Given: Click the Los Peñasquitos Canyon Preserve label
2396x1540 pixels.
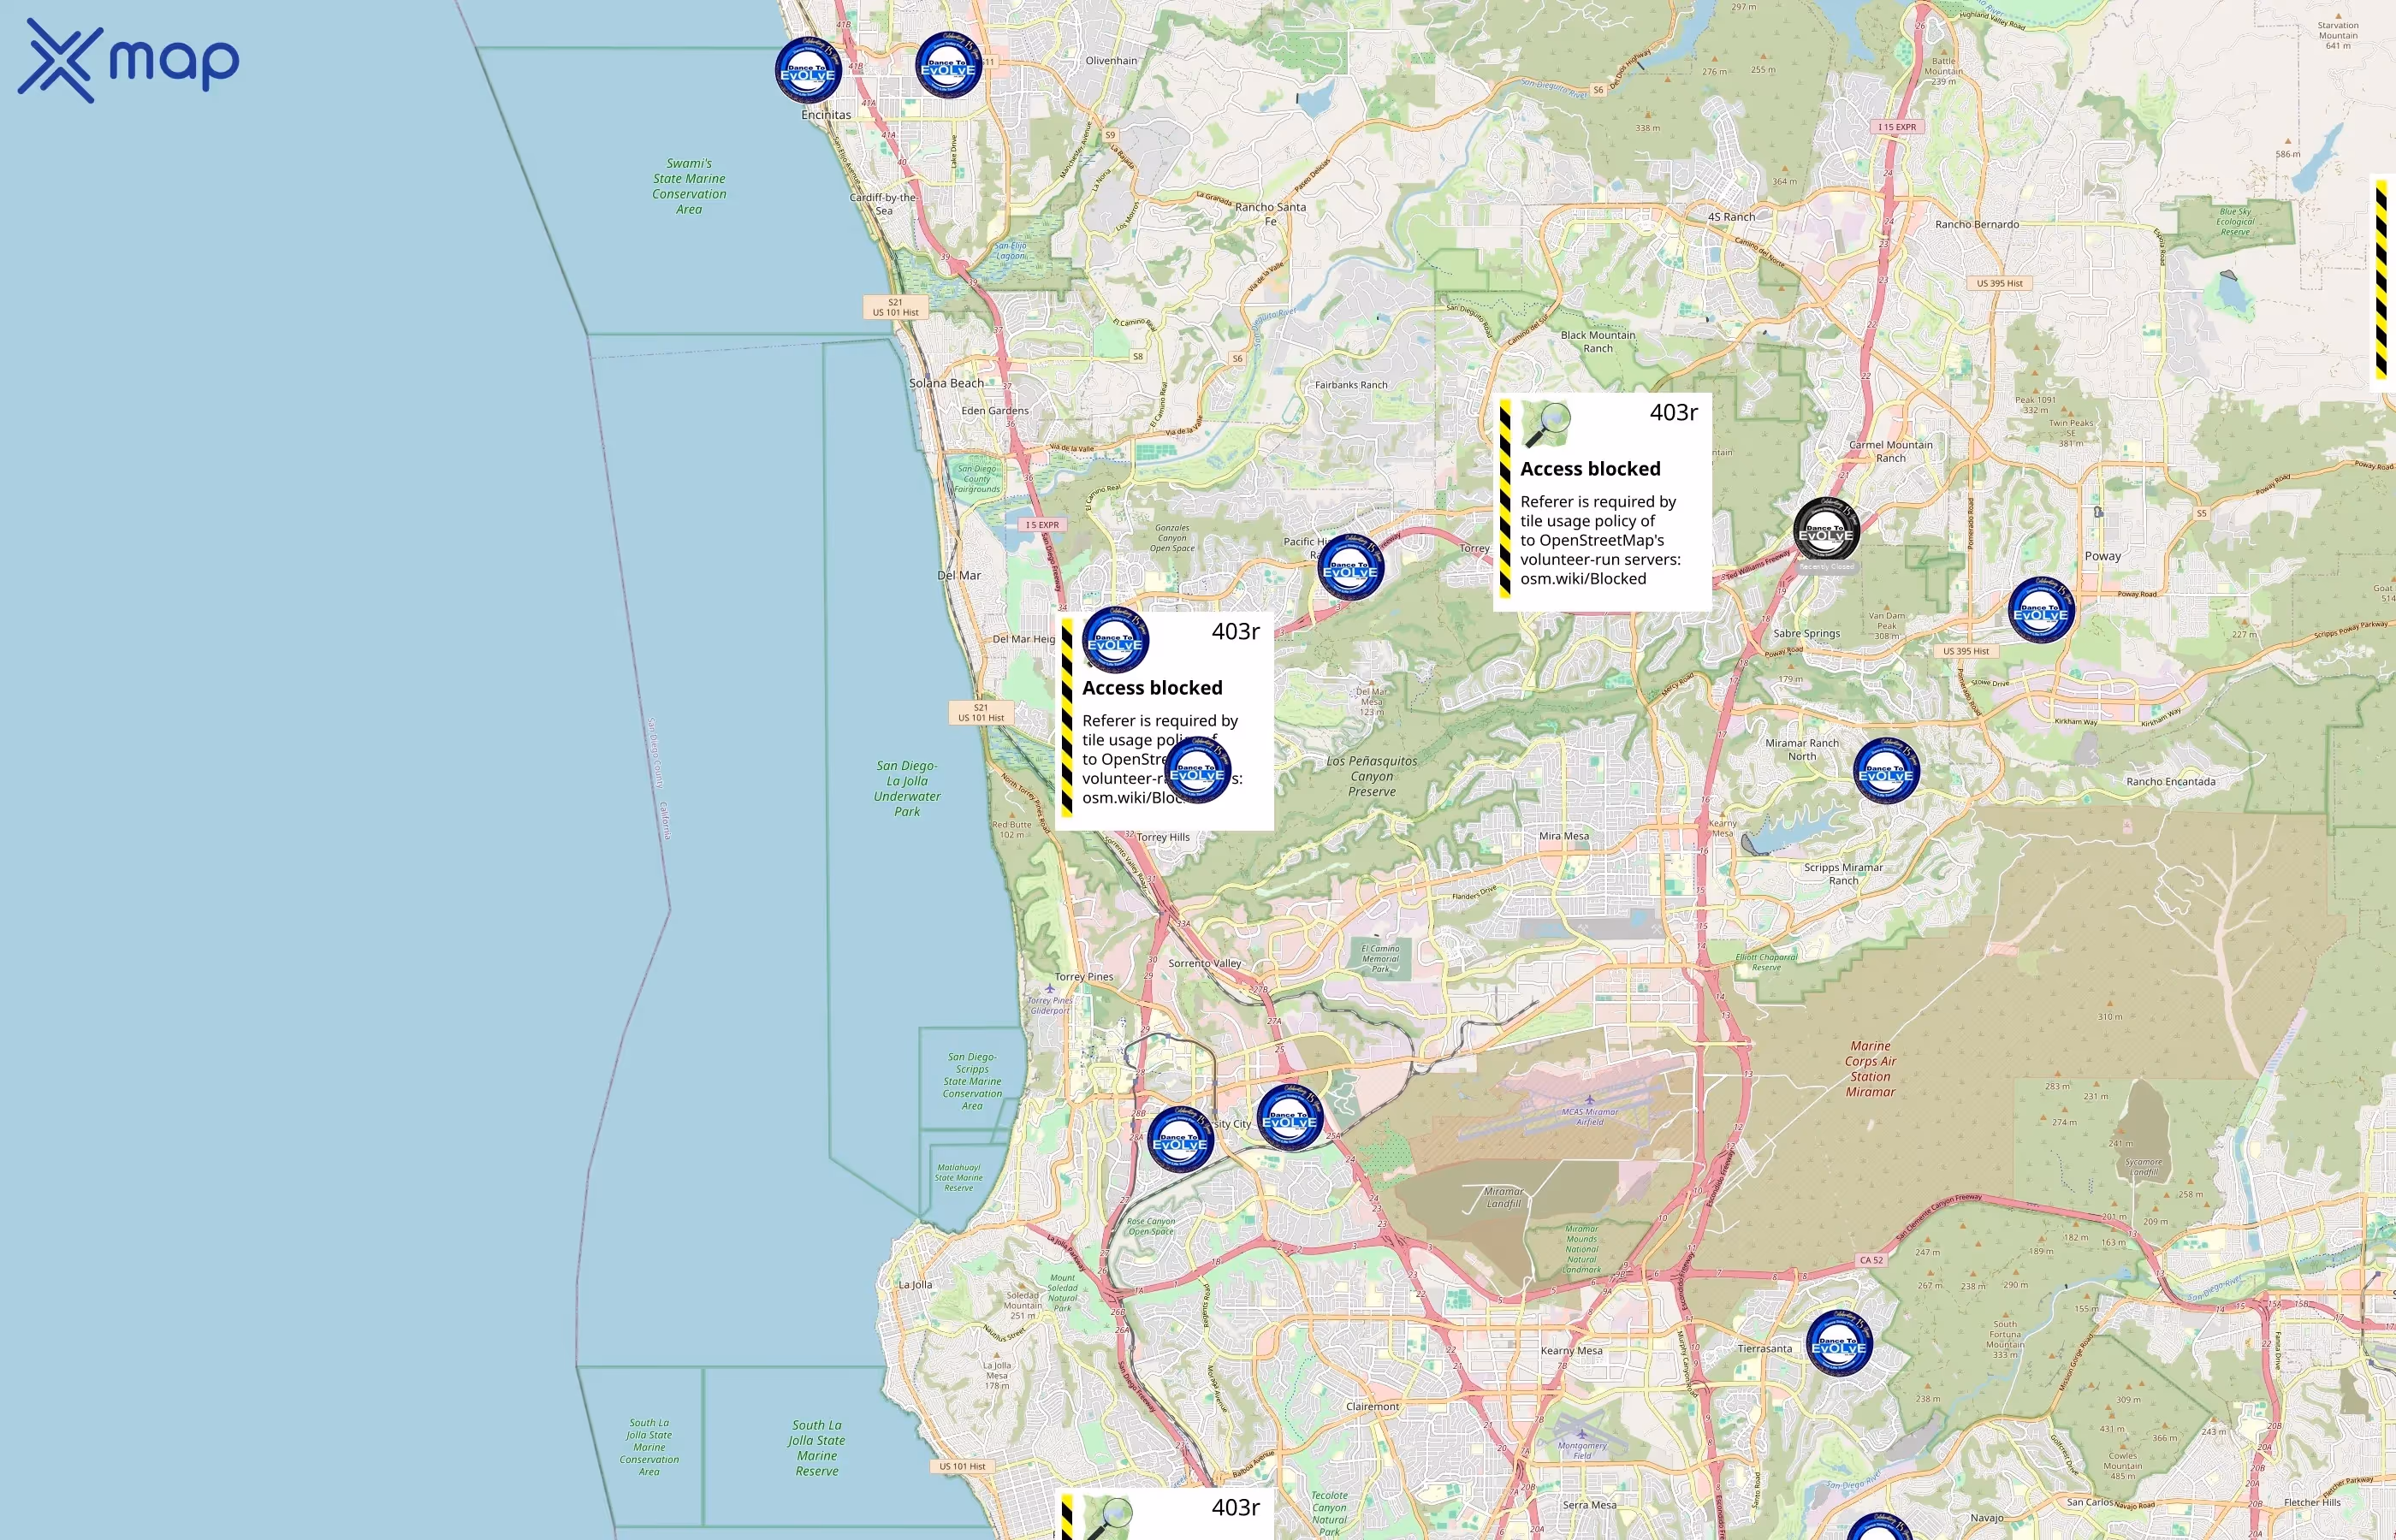Looking at the screenshot, I should coord(1371,776).
